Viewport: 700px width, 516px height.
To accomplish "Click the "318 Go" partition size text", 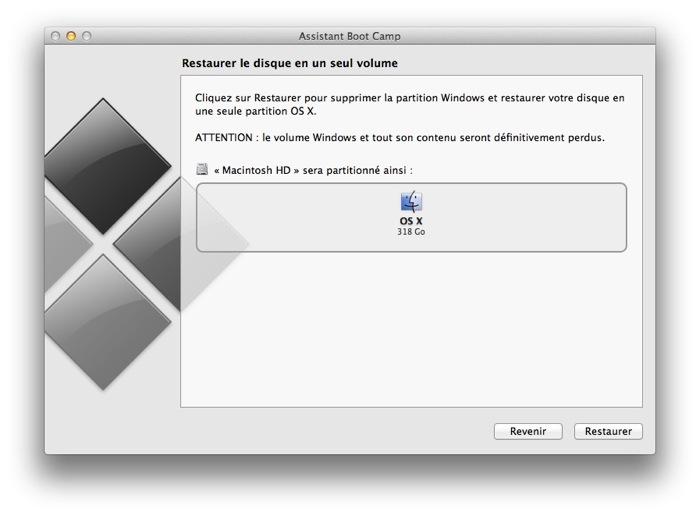I will [x=411, y=232].
